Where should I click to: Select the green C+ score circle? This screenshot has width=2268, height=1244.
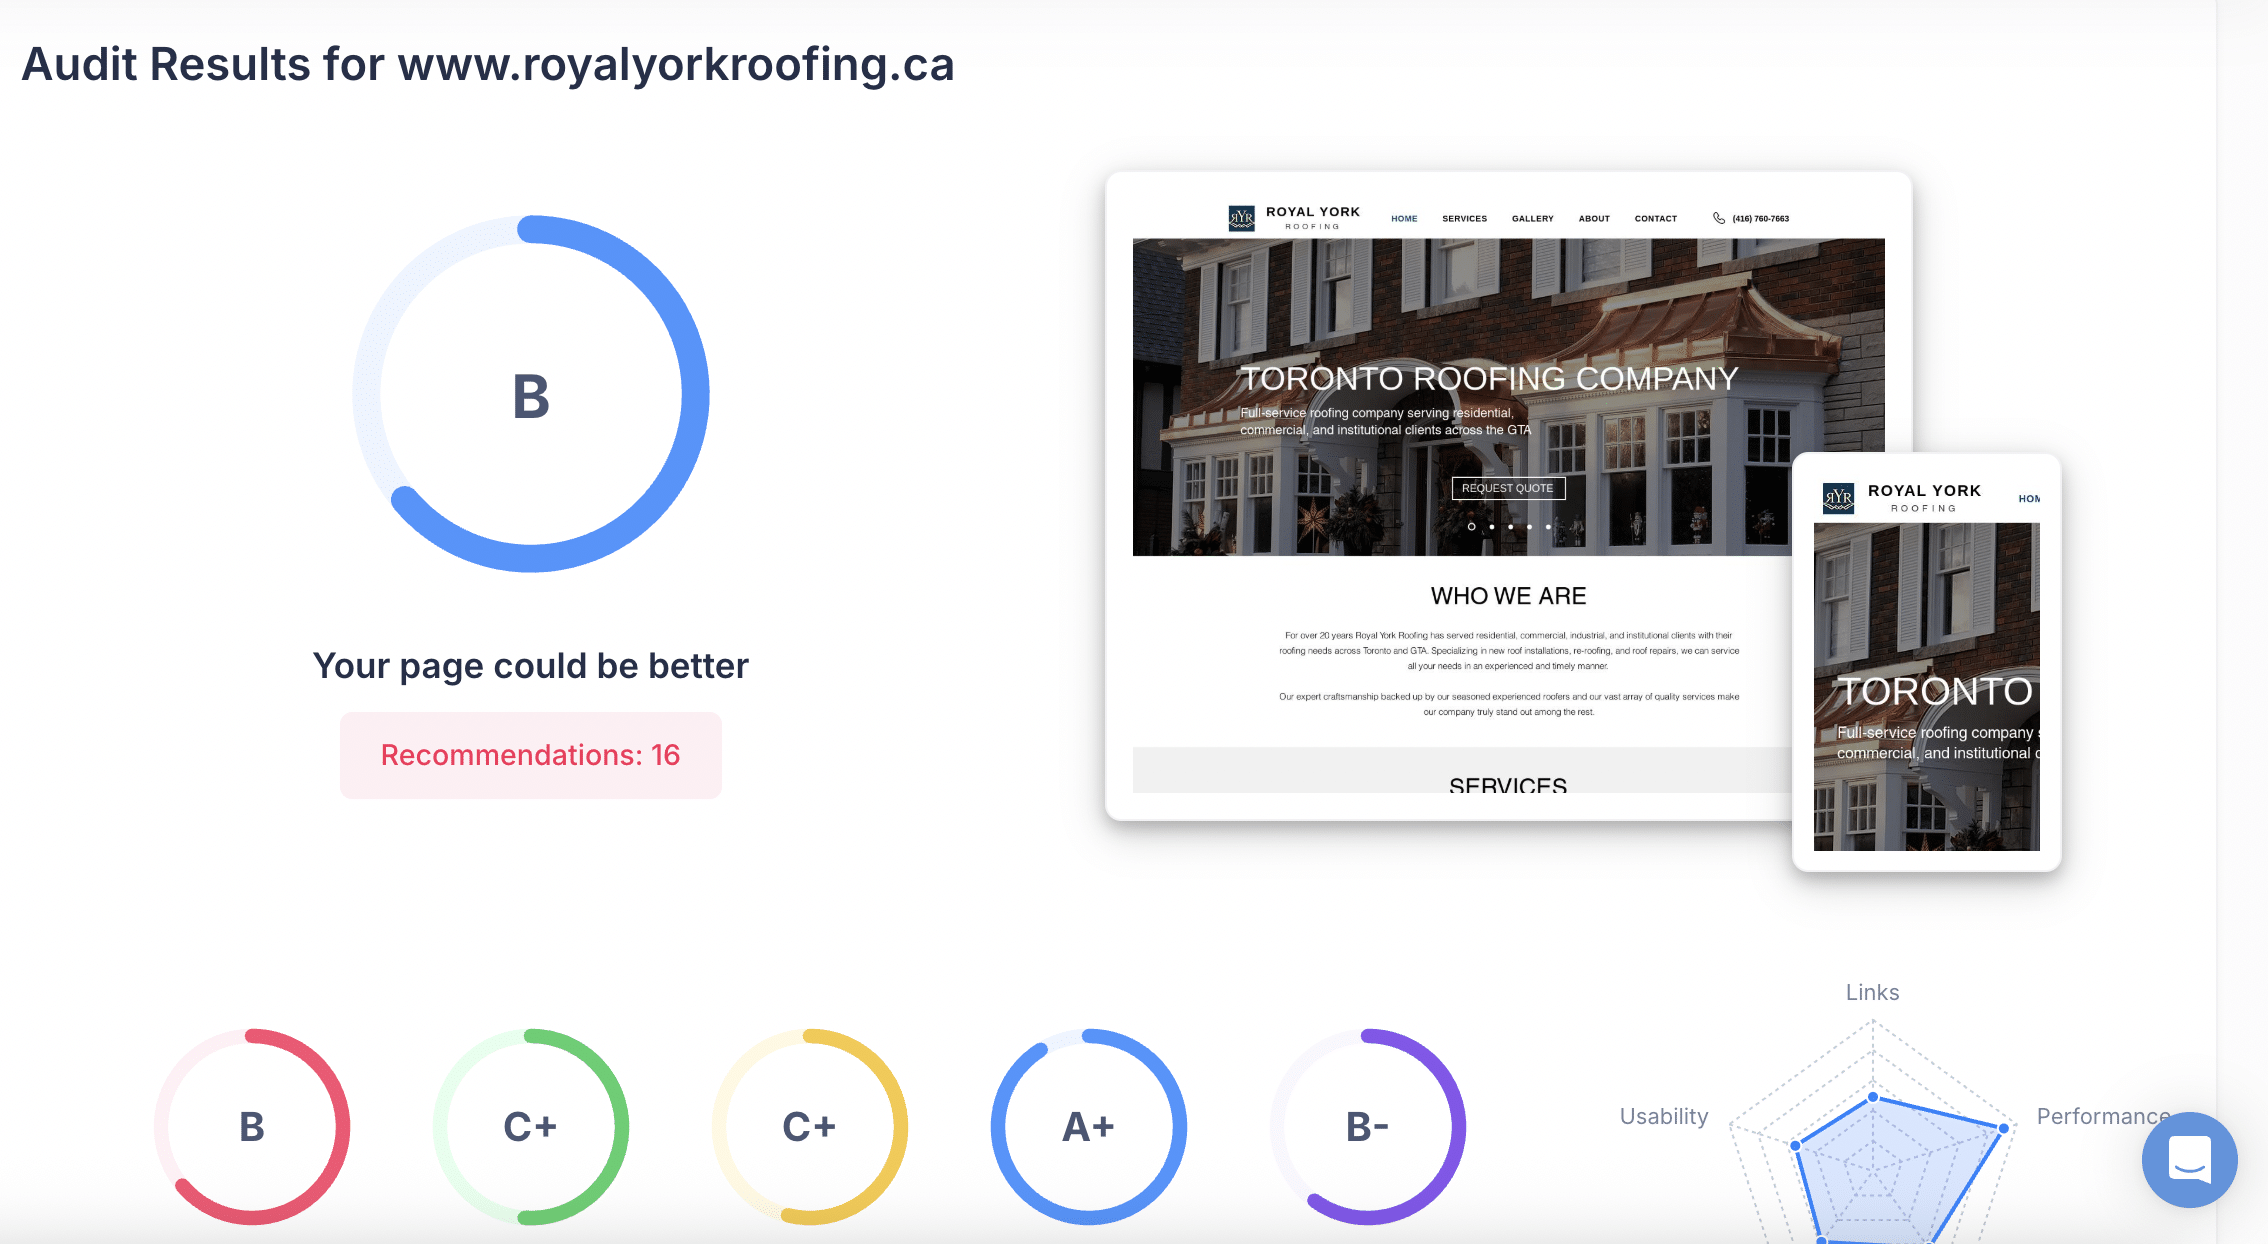(531, 1127)
